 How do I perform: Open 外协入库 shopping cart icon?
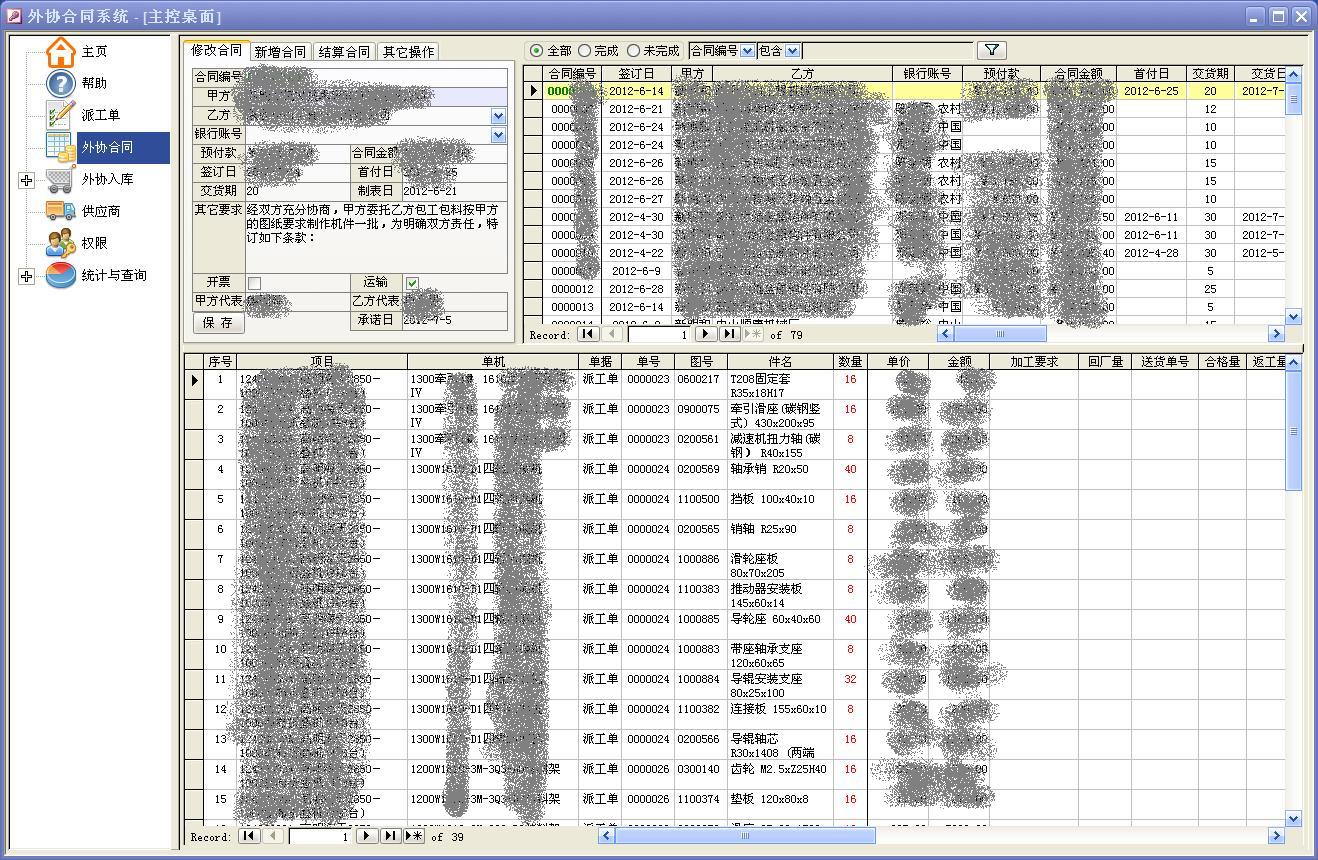(61, 180)
